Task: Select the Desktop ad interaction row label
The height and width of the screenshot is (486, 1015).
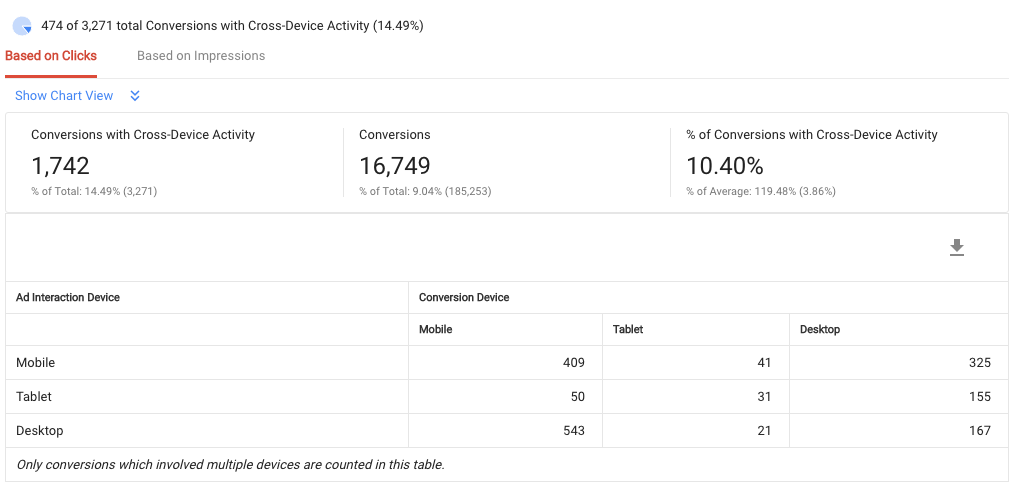Action: pyautogui.click(x=39, y=430)
